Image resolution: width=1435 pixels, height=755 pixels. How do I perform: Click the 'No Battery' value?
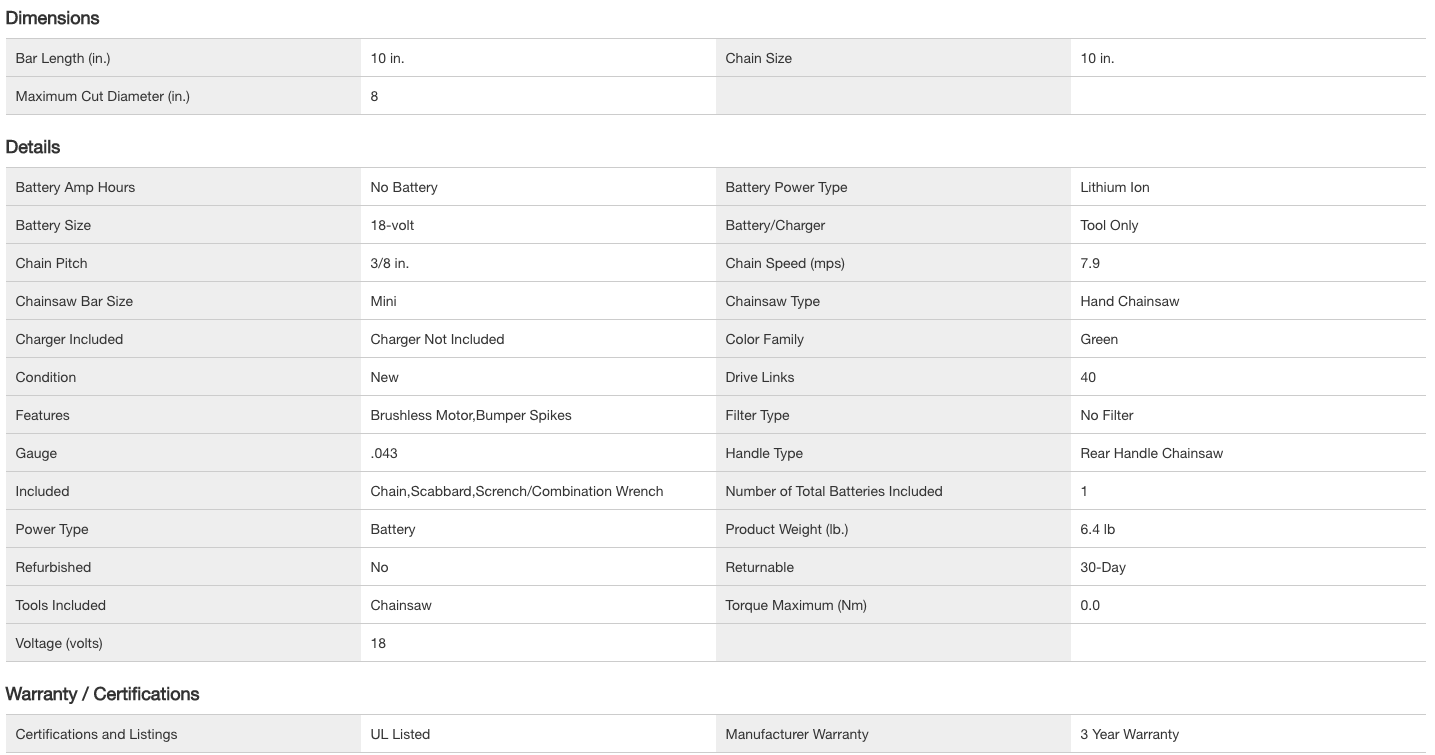point(404,187)
